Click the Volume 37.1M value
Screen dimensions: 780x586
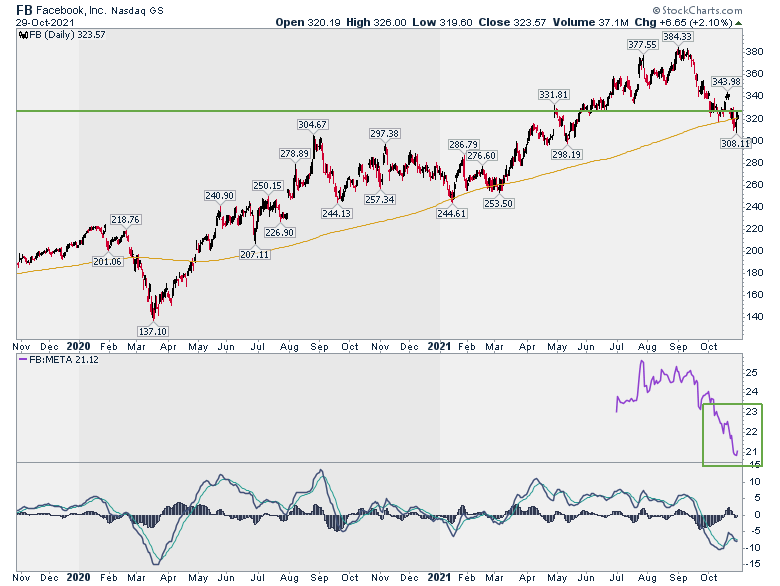tap(590, 22)
